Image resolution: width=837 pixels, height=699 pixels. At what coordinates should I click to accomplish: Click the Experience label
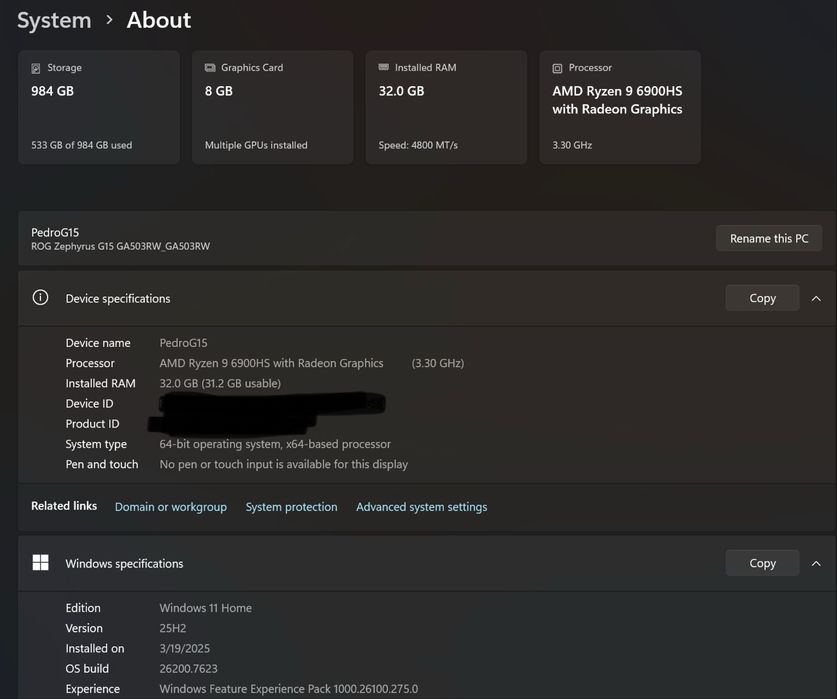(93, 689)
